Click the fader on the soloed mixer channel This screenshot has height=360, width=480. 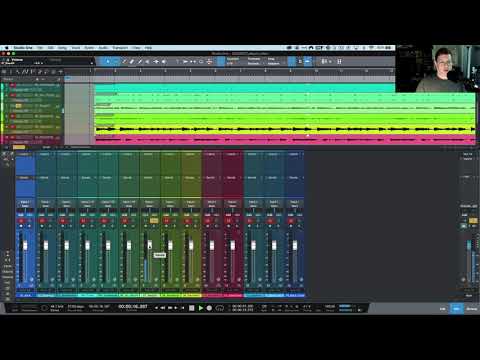click(150, 244)
